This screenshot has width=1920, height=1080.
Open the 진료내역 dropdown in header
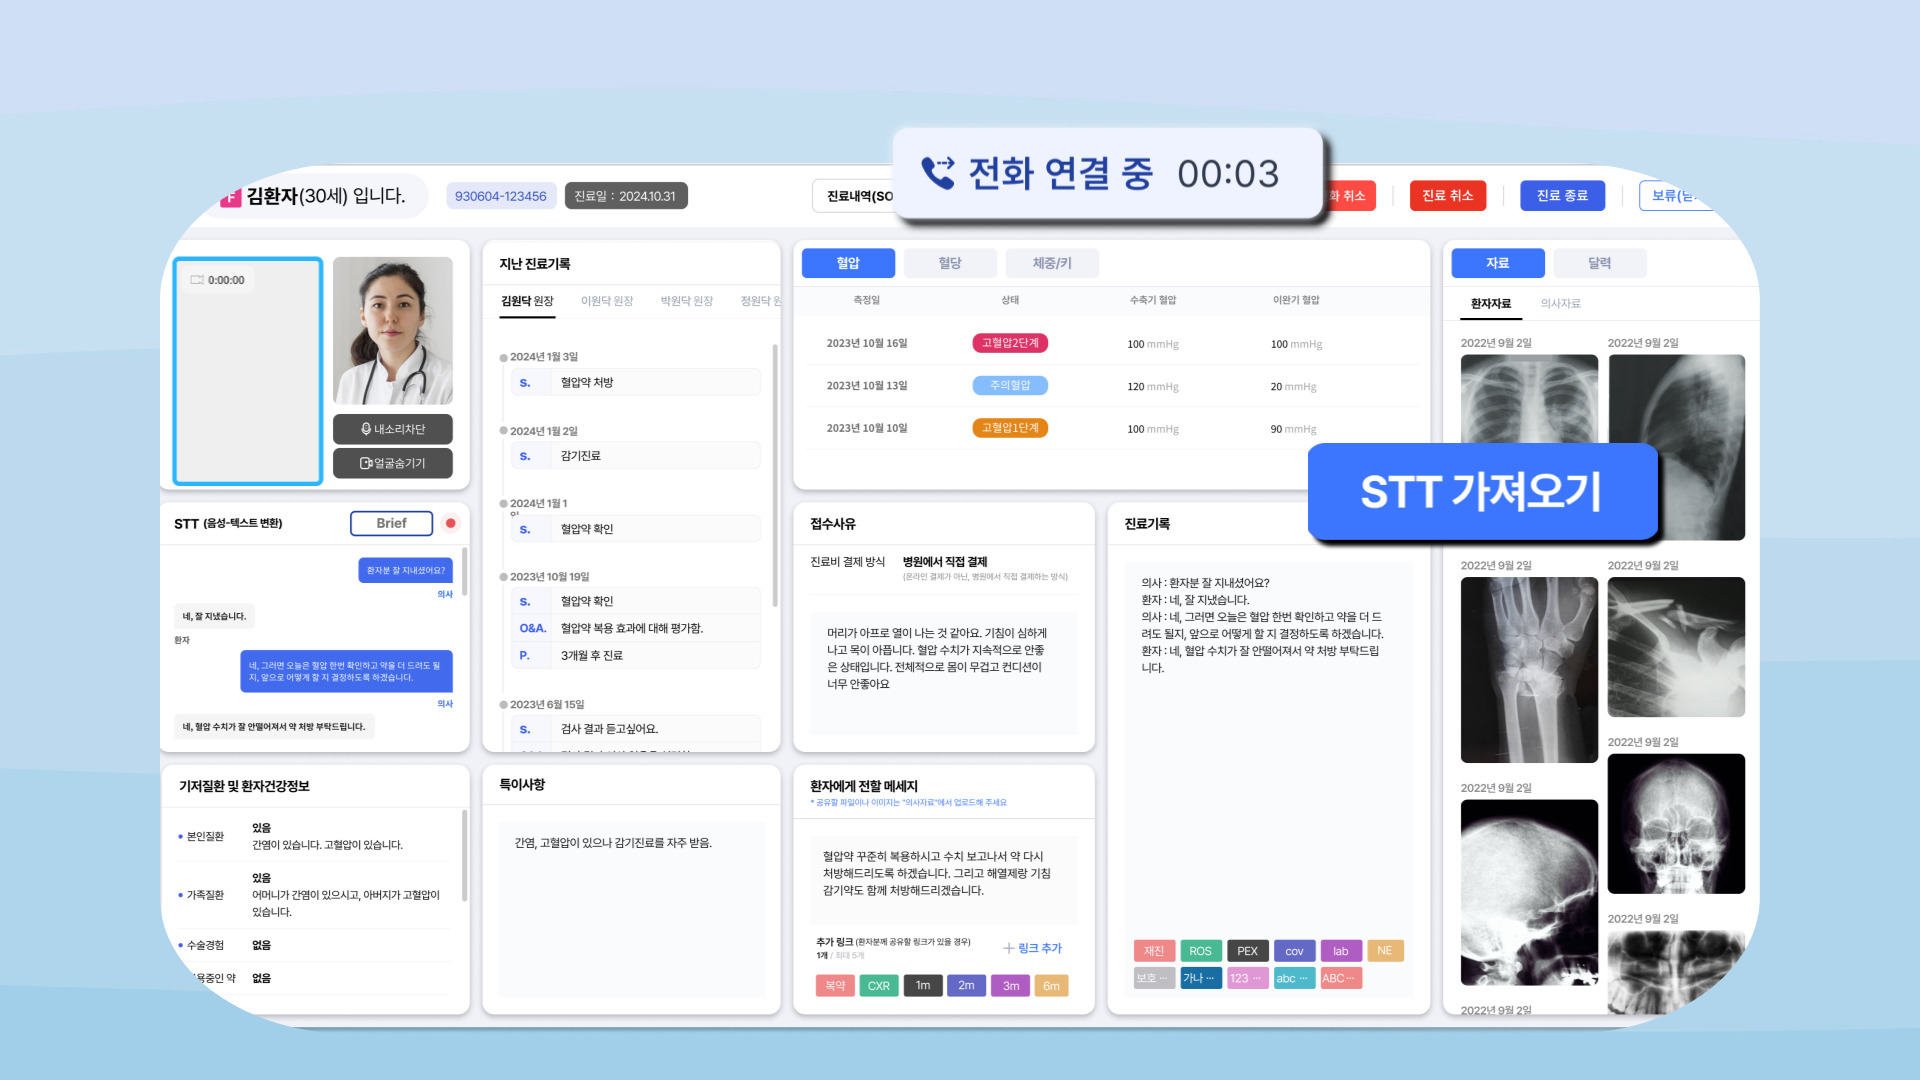click(x=856, y=196)
